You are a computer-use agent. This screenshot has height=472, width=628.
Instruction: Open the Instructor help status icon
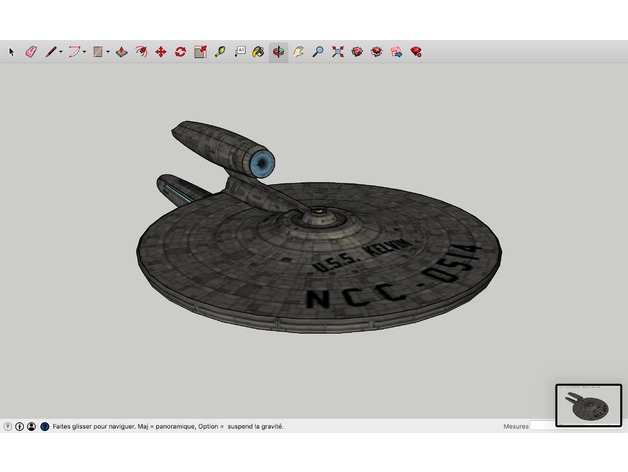(45, 426)
